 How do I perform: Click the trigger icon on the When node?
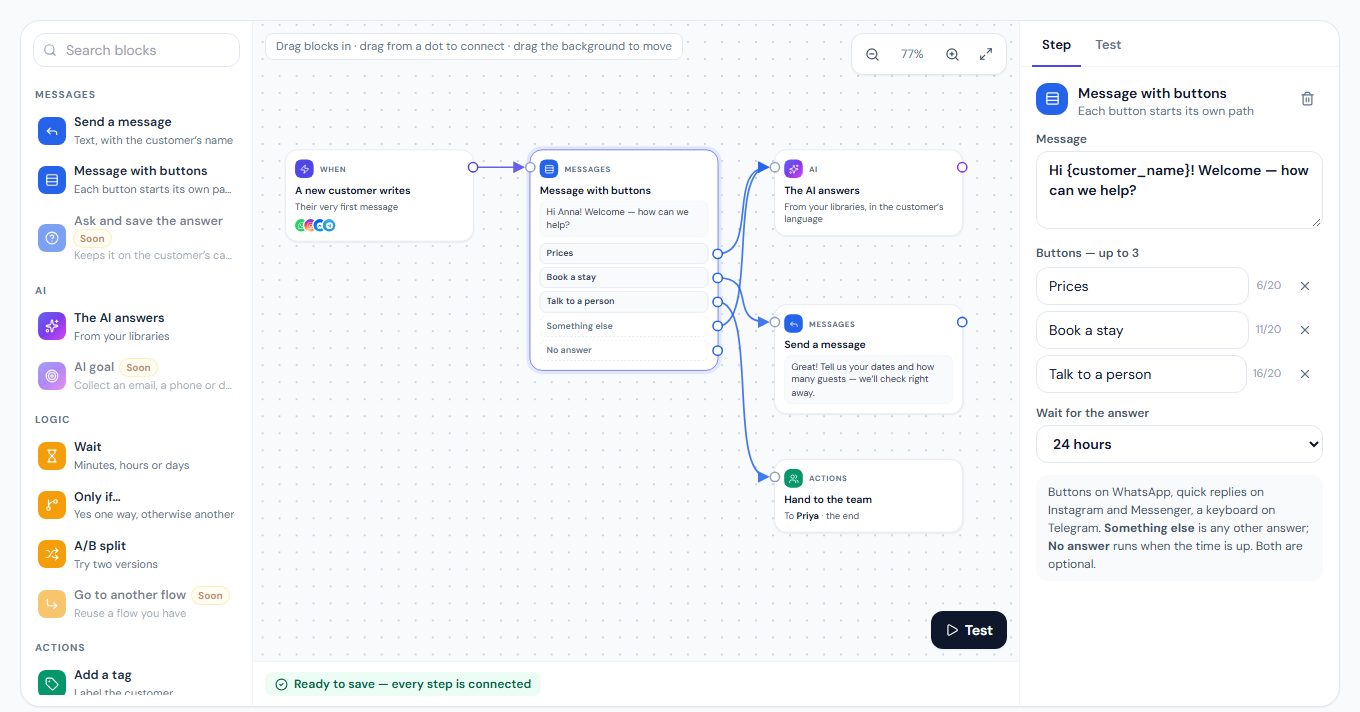pyautogui.click(x=304, y=169)
